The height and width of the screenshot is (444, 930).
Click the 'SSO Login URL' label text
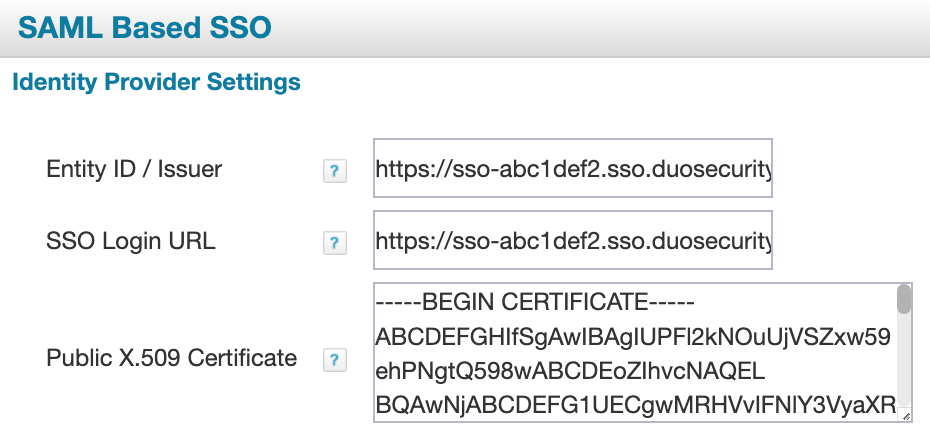coord(131,241)
